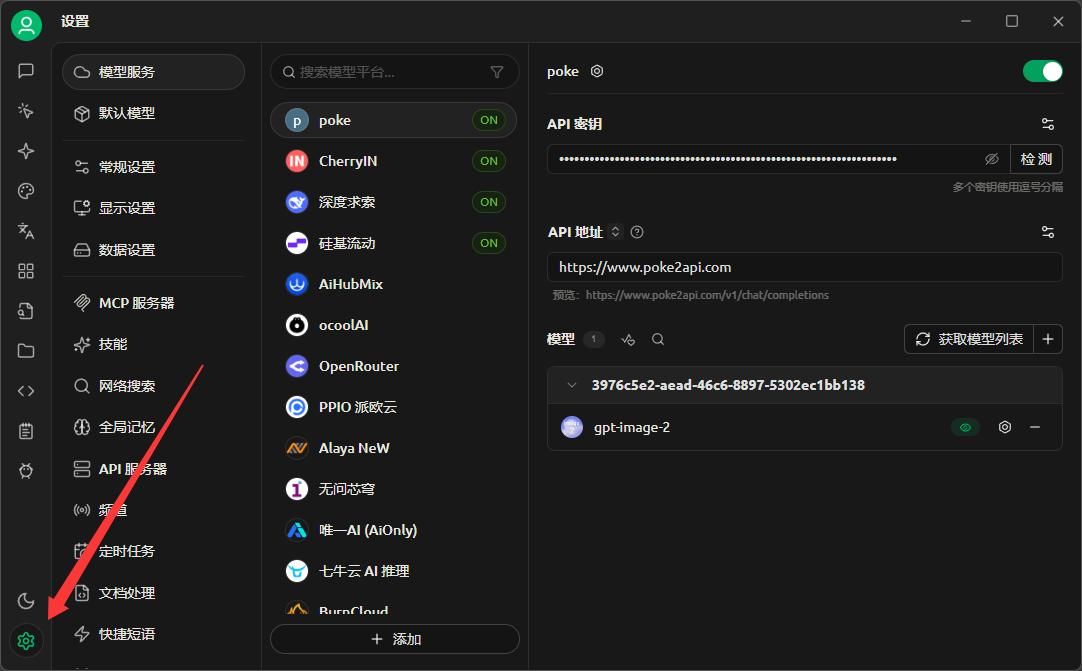Open 定时任务 settings section

pyautogui.click(x=153, y=552)
